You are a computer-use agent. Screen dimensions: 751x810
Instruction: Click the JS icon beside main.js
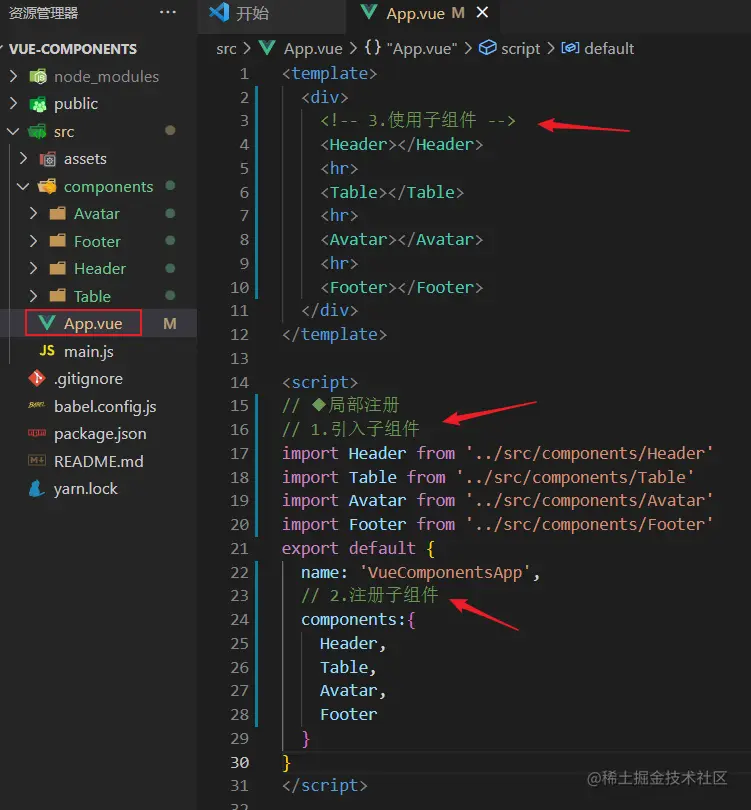click(x=47, y=351)
